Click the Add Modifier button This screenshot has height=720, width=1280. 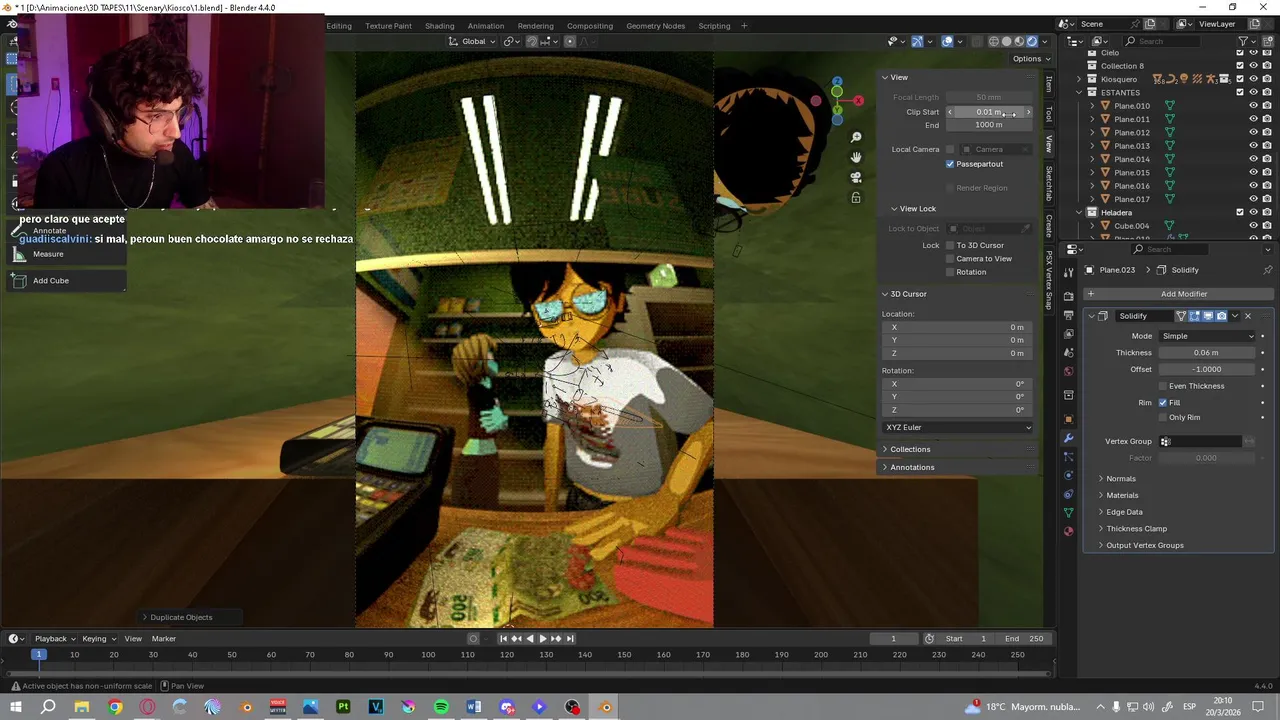click(1177, 294)
